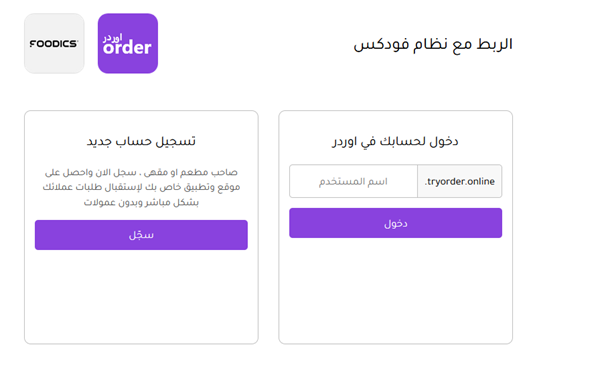Viewport: 608px width, 367px height.
Task: Click the .tryorder.online domain suffix box
Action: pyautogui.click(x=459, y=182)
